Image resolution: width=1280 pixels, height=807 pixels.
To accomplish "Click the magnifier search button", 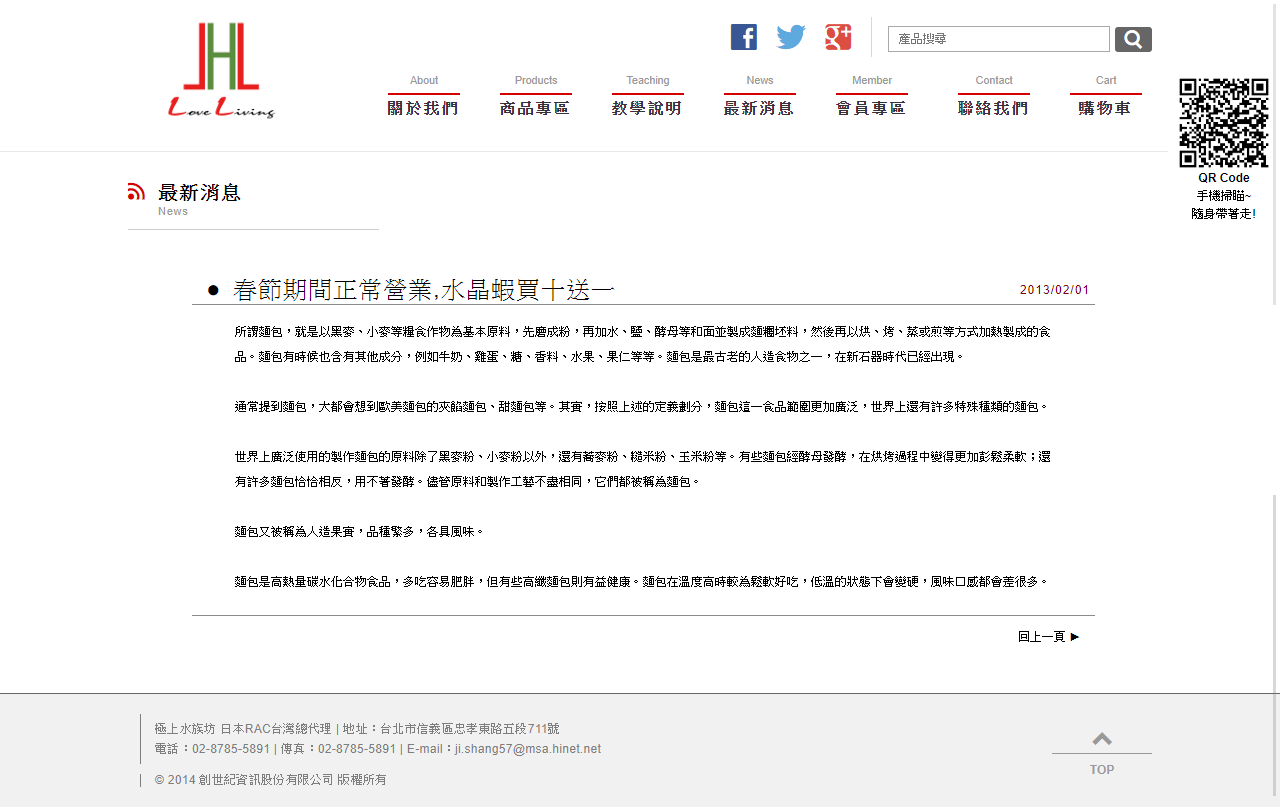I will pos(1133,39).
